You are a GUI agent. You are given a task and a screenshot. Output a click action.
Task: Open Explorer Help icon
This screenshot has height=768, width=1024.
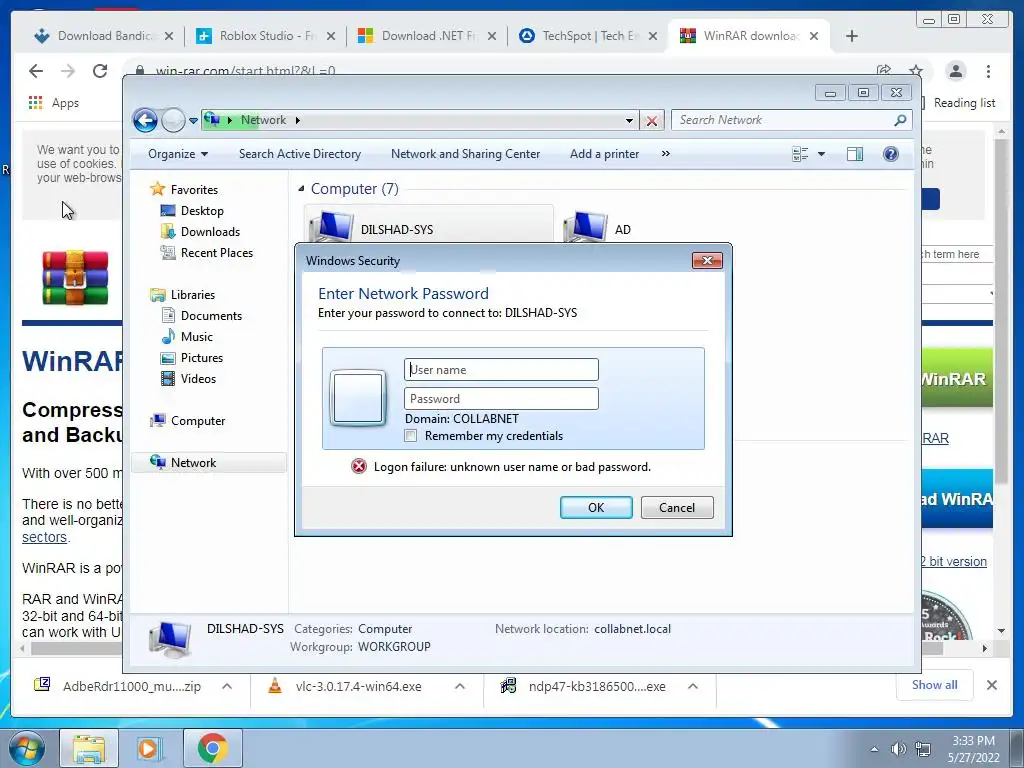pyautogui.click(x=891, y=154)
